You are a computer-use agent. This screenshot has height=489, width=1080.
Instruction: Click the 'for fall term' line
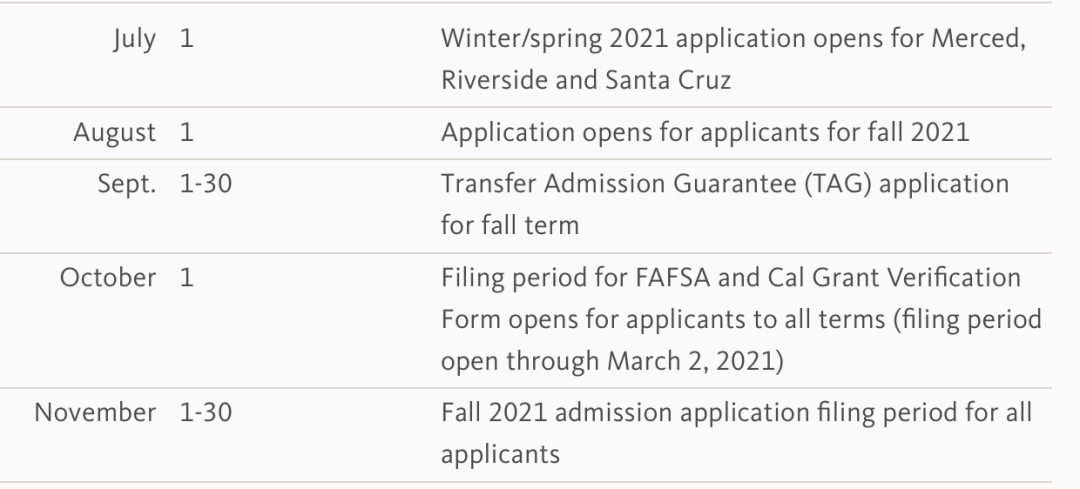tap(509, 224)
